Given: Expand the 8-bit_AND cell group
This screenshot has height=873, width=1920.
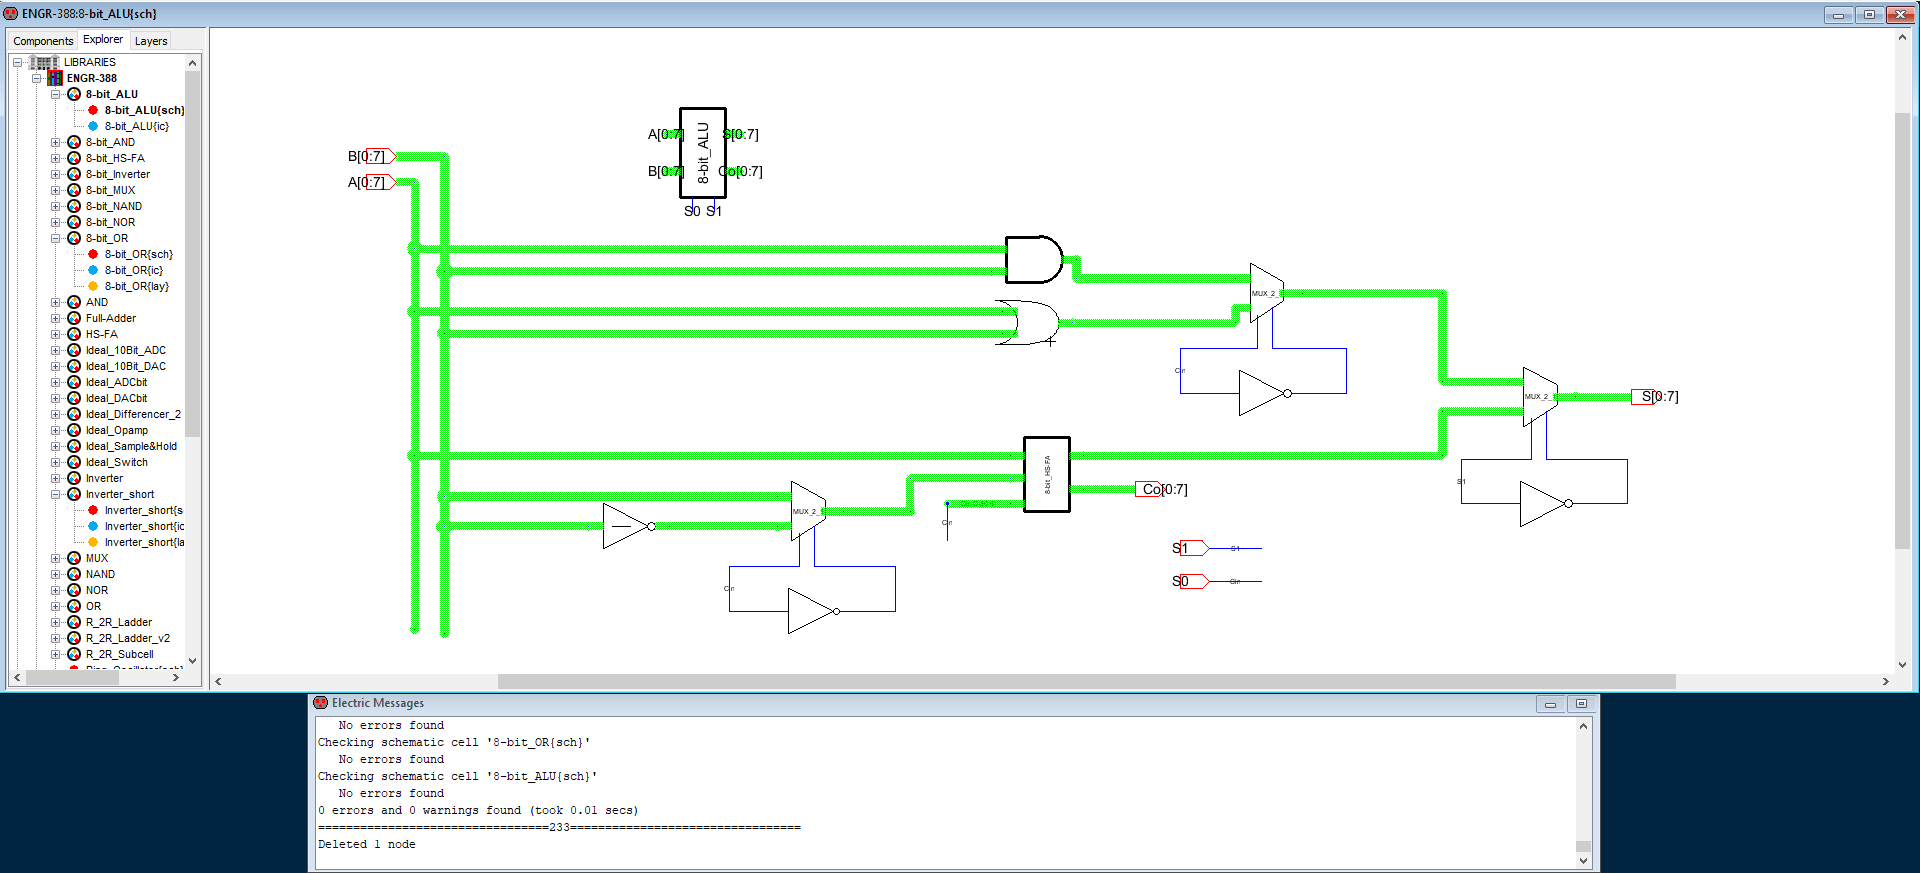Looking at the screenshot, I should 56,142.
